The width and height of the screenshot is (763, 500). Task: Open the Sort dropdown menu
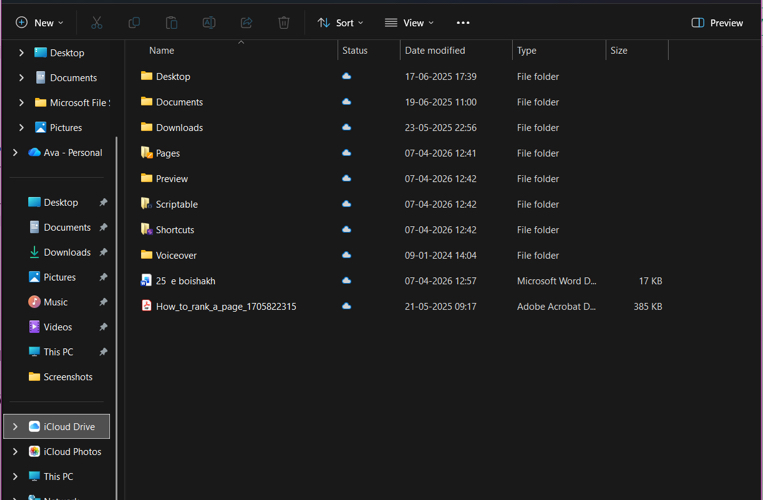340,22
